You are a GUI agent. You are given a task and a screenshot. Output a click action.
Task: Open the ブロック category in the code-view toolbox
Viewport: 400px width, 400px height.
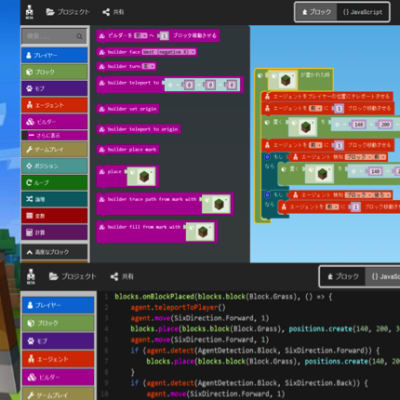pyautogui.click(x=58, y=323)
